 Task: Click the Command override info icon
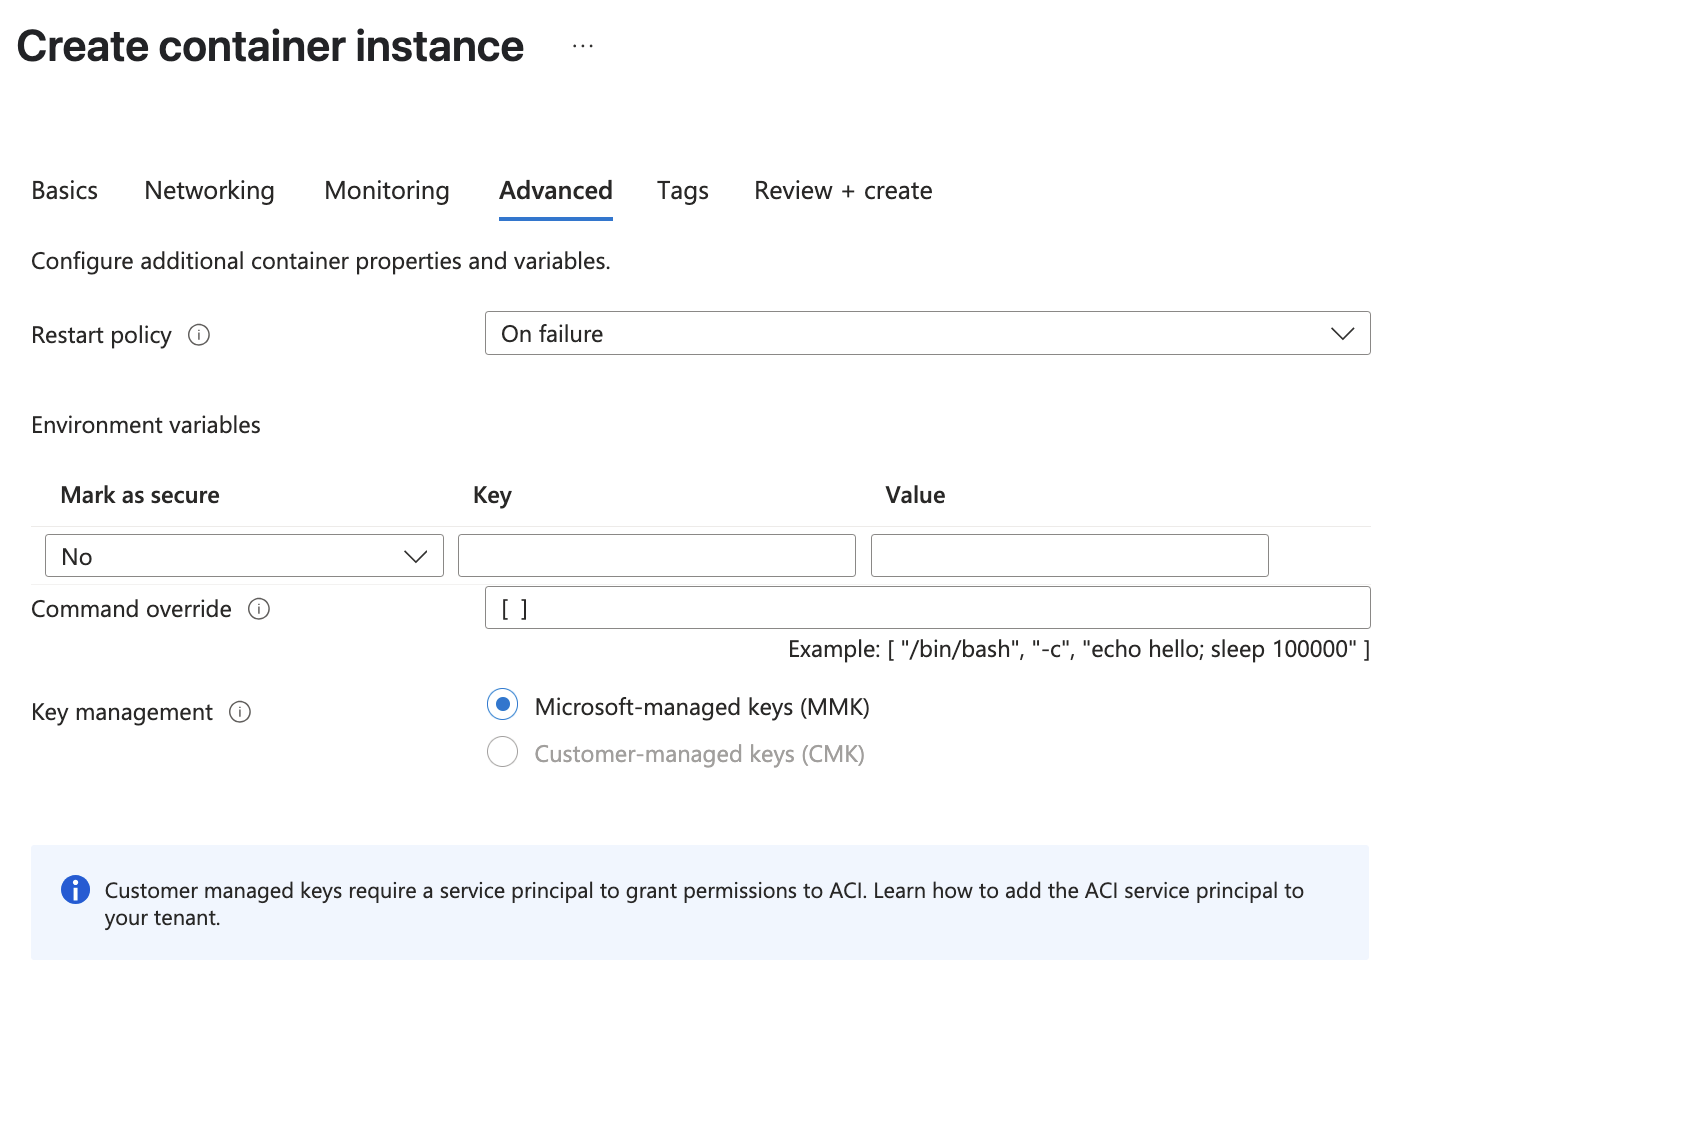(x=259, y=609)
